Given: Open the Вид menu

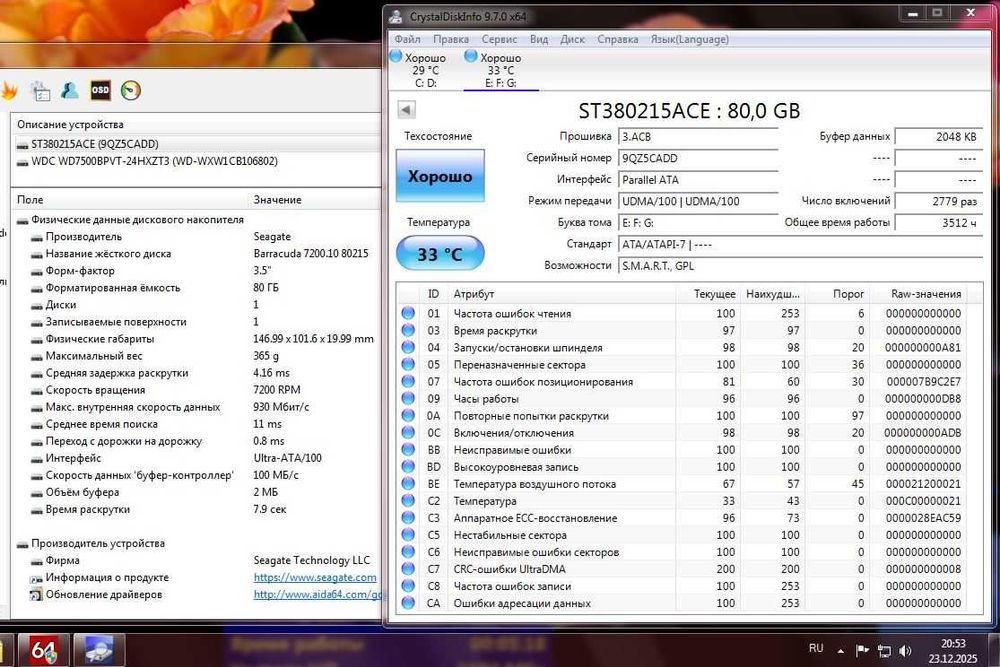Looking at the screenshot, I should coord(539,40).
